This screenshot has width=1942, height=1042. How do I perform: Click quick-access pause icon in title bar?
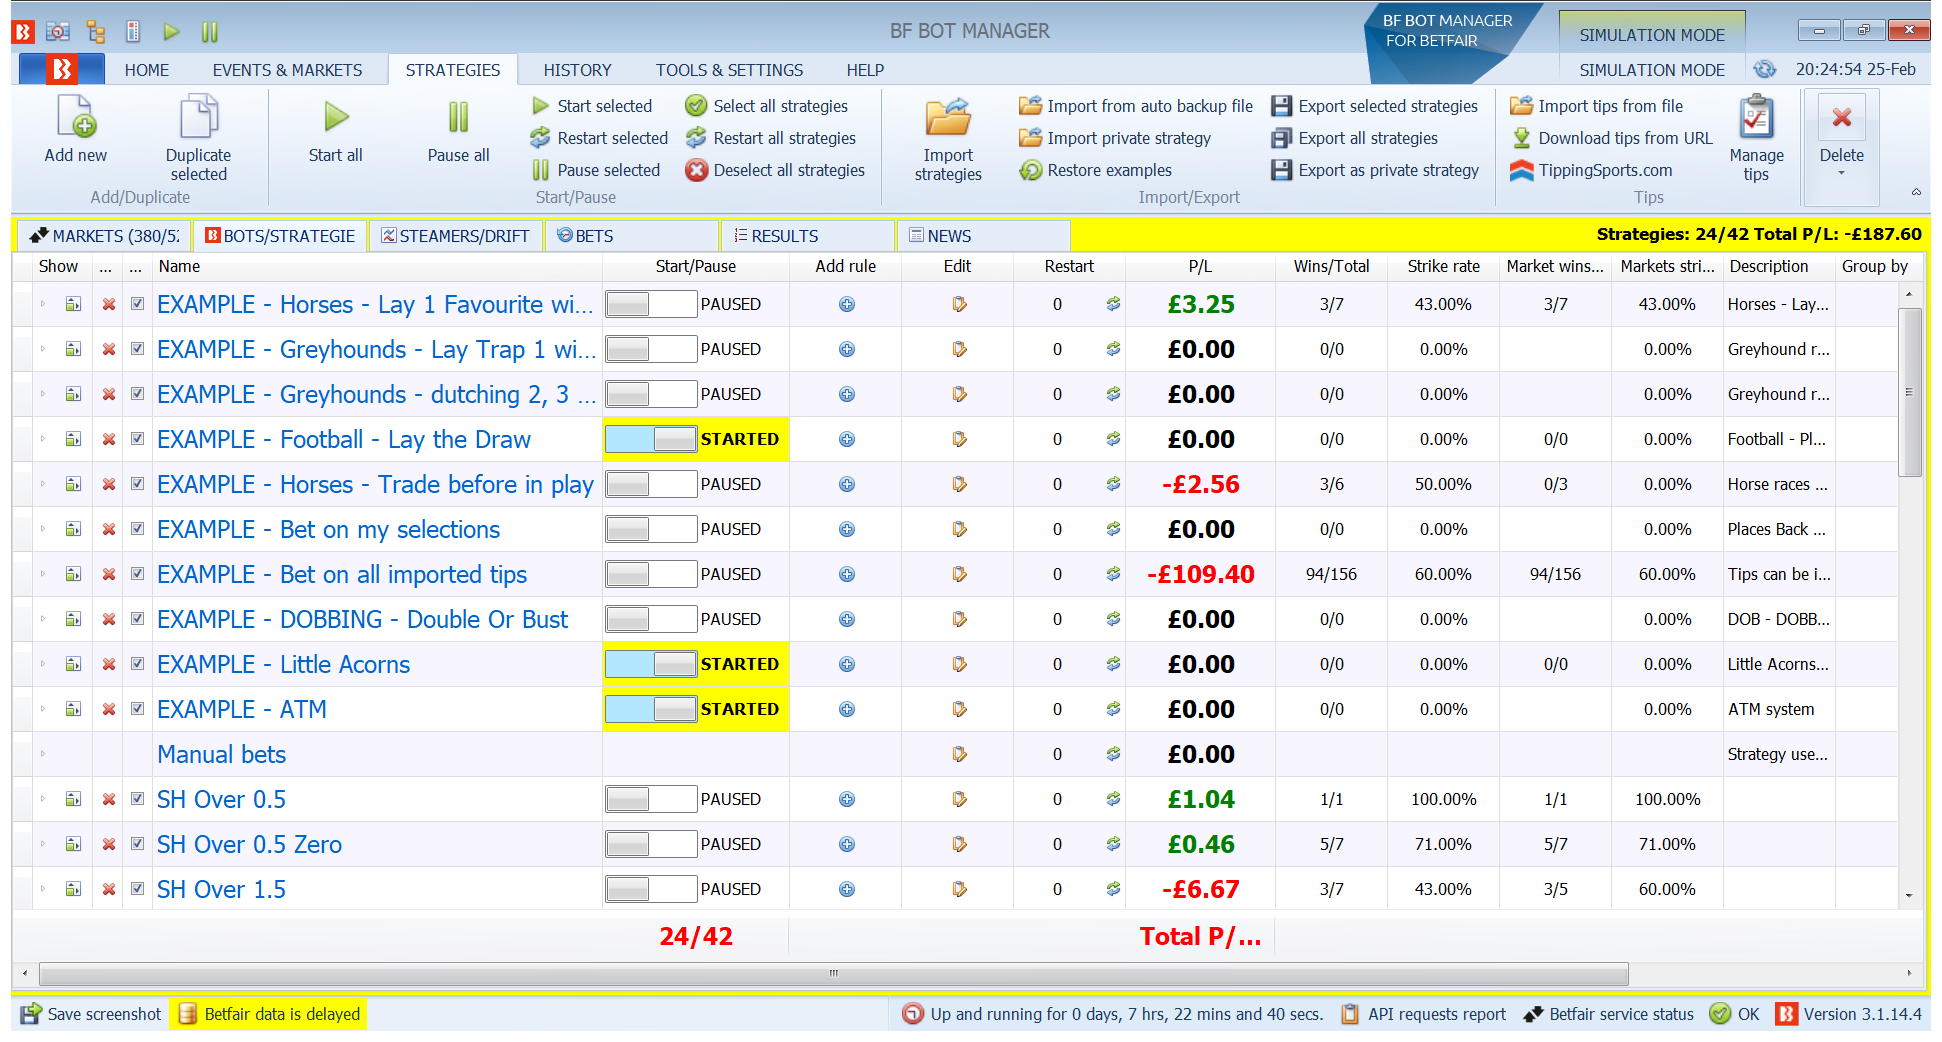(x=209, y=32)
